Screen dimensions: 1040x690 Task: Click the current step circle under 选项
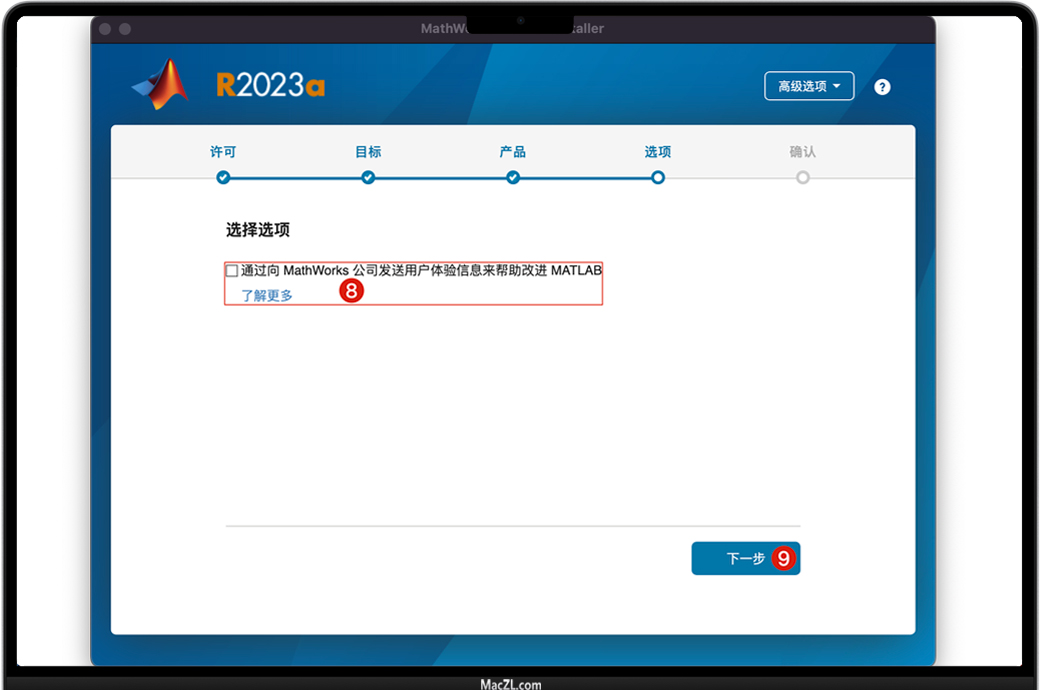[x=658, y=177]
